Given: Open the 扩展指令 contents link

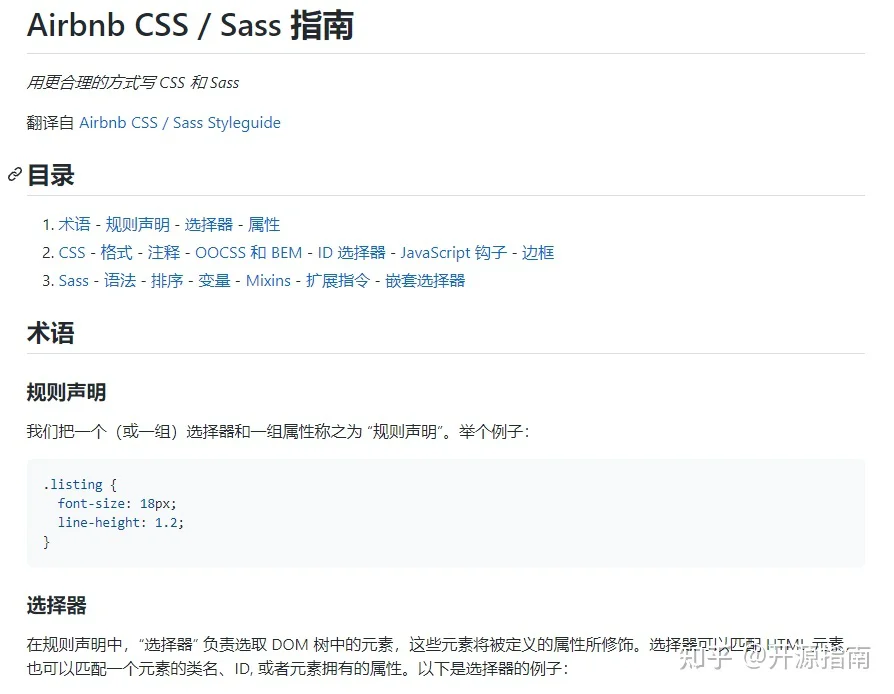Looking at the screenshot, I should (338, 281).
